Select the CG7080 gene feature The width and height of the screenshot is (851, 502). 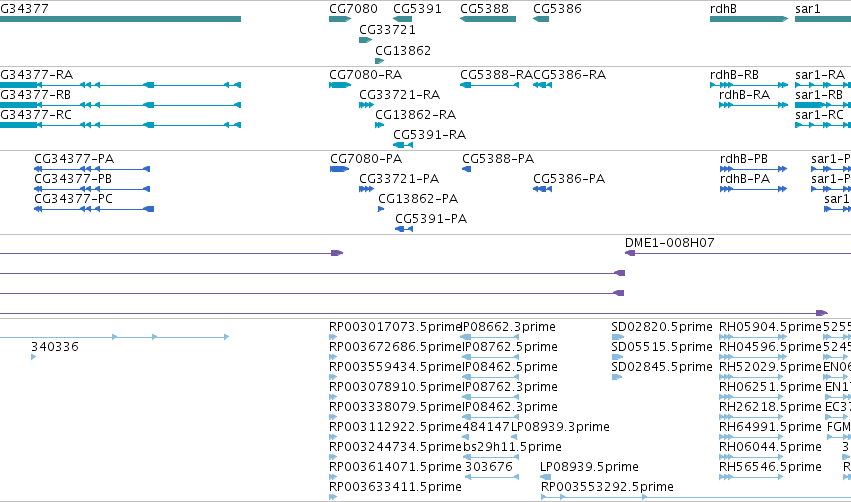click(x=340, y=19)
